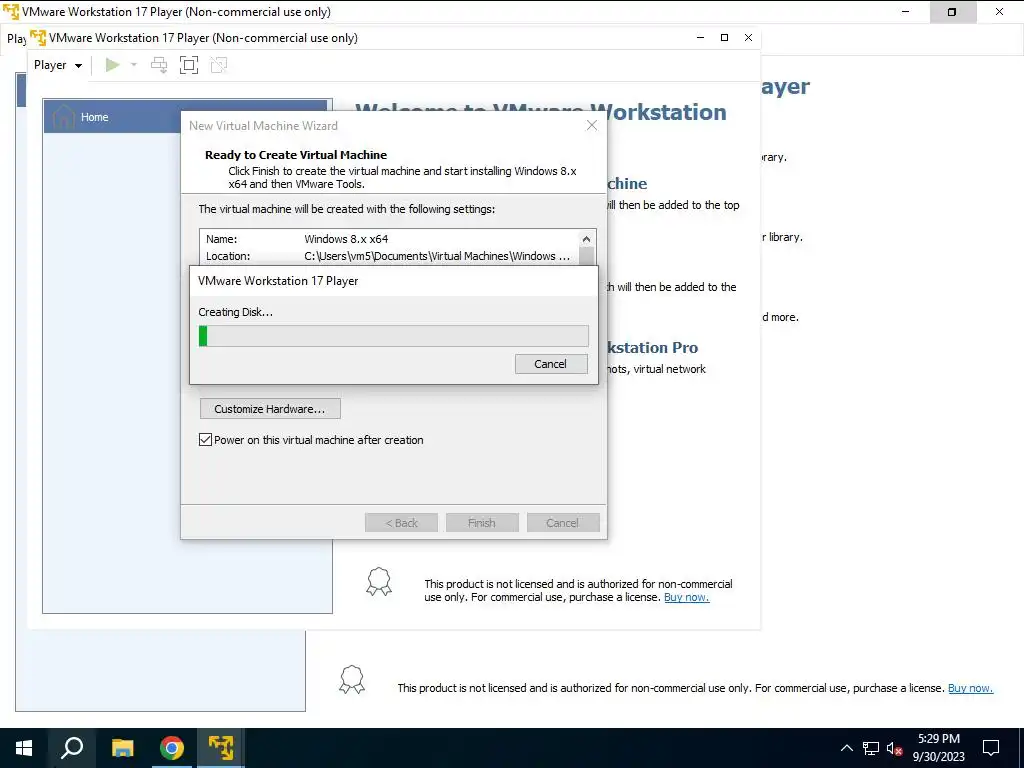This screenshot has height=768, width=1024.
Task: Open the notification center icon
Action: point(991,748)
